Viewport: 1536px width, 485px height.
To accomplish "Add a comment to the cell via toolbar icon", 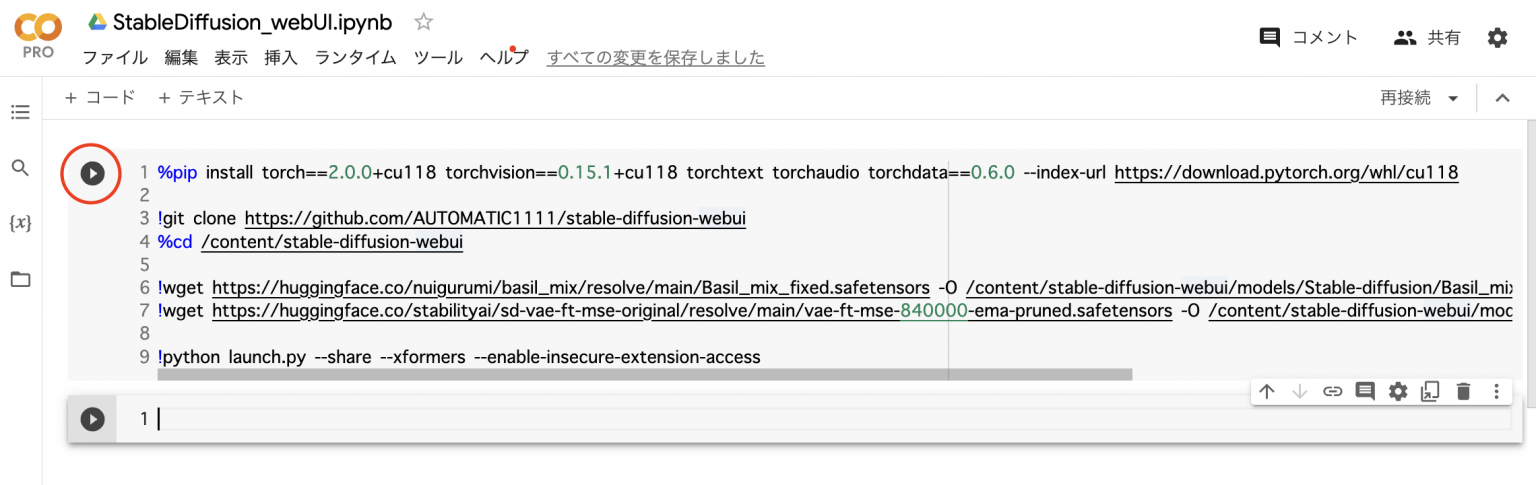I will (x=1365, y=392).
